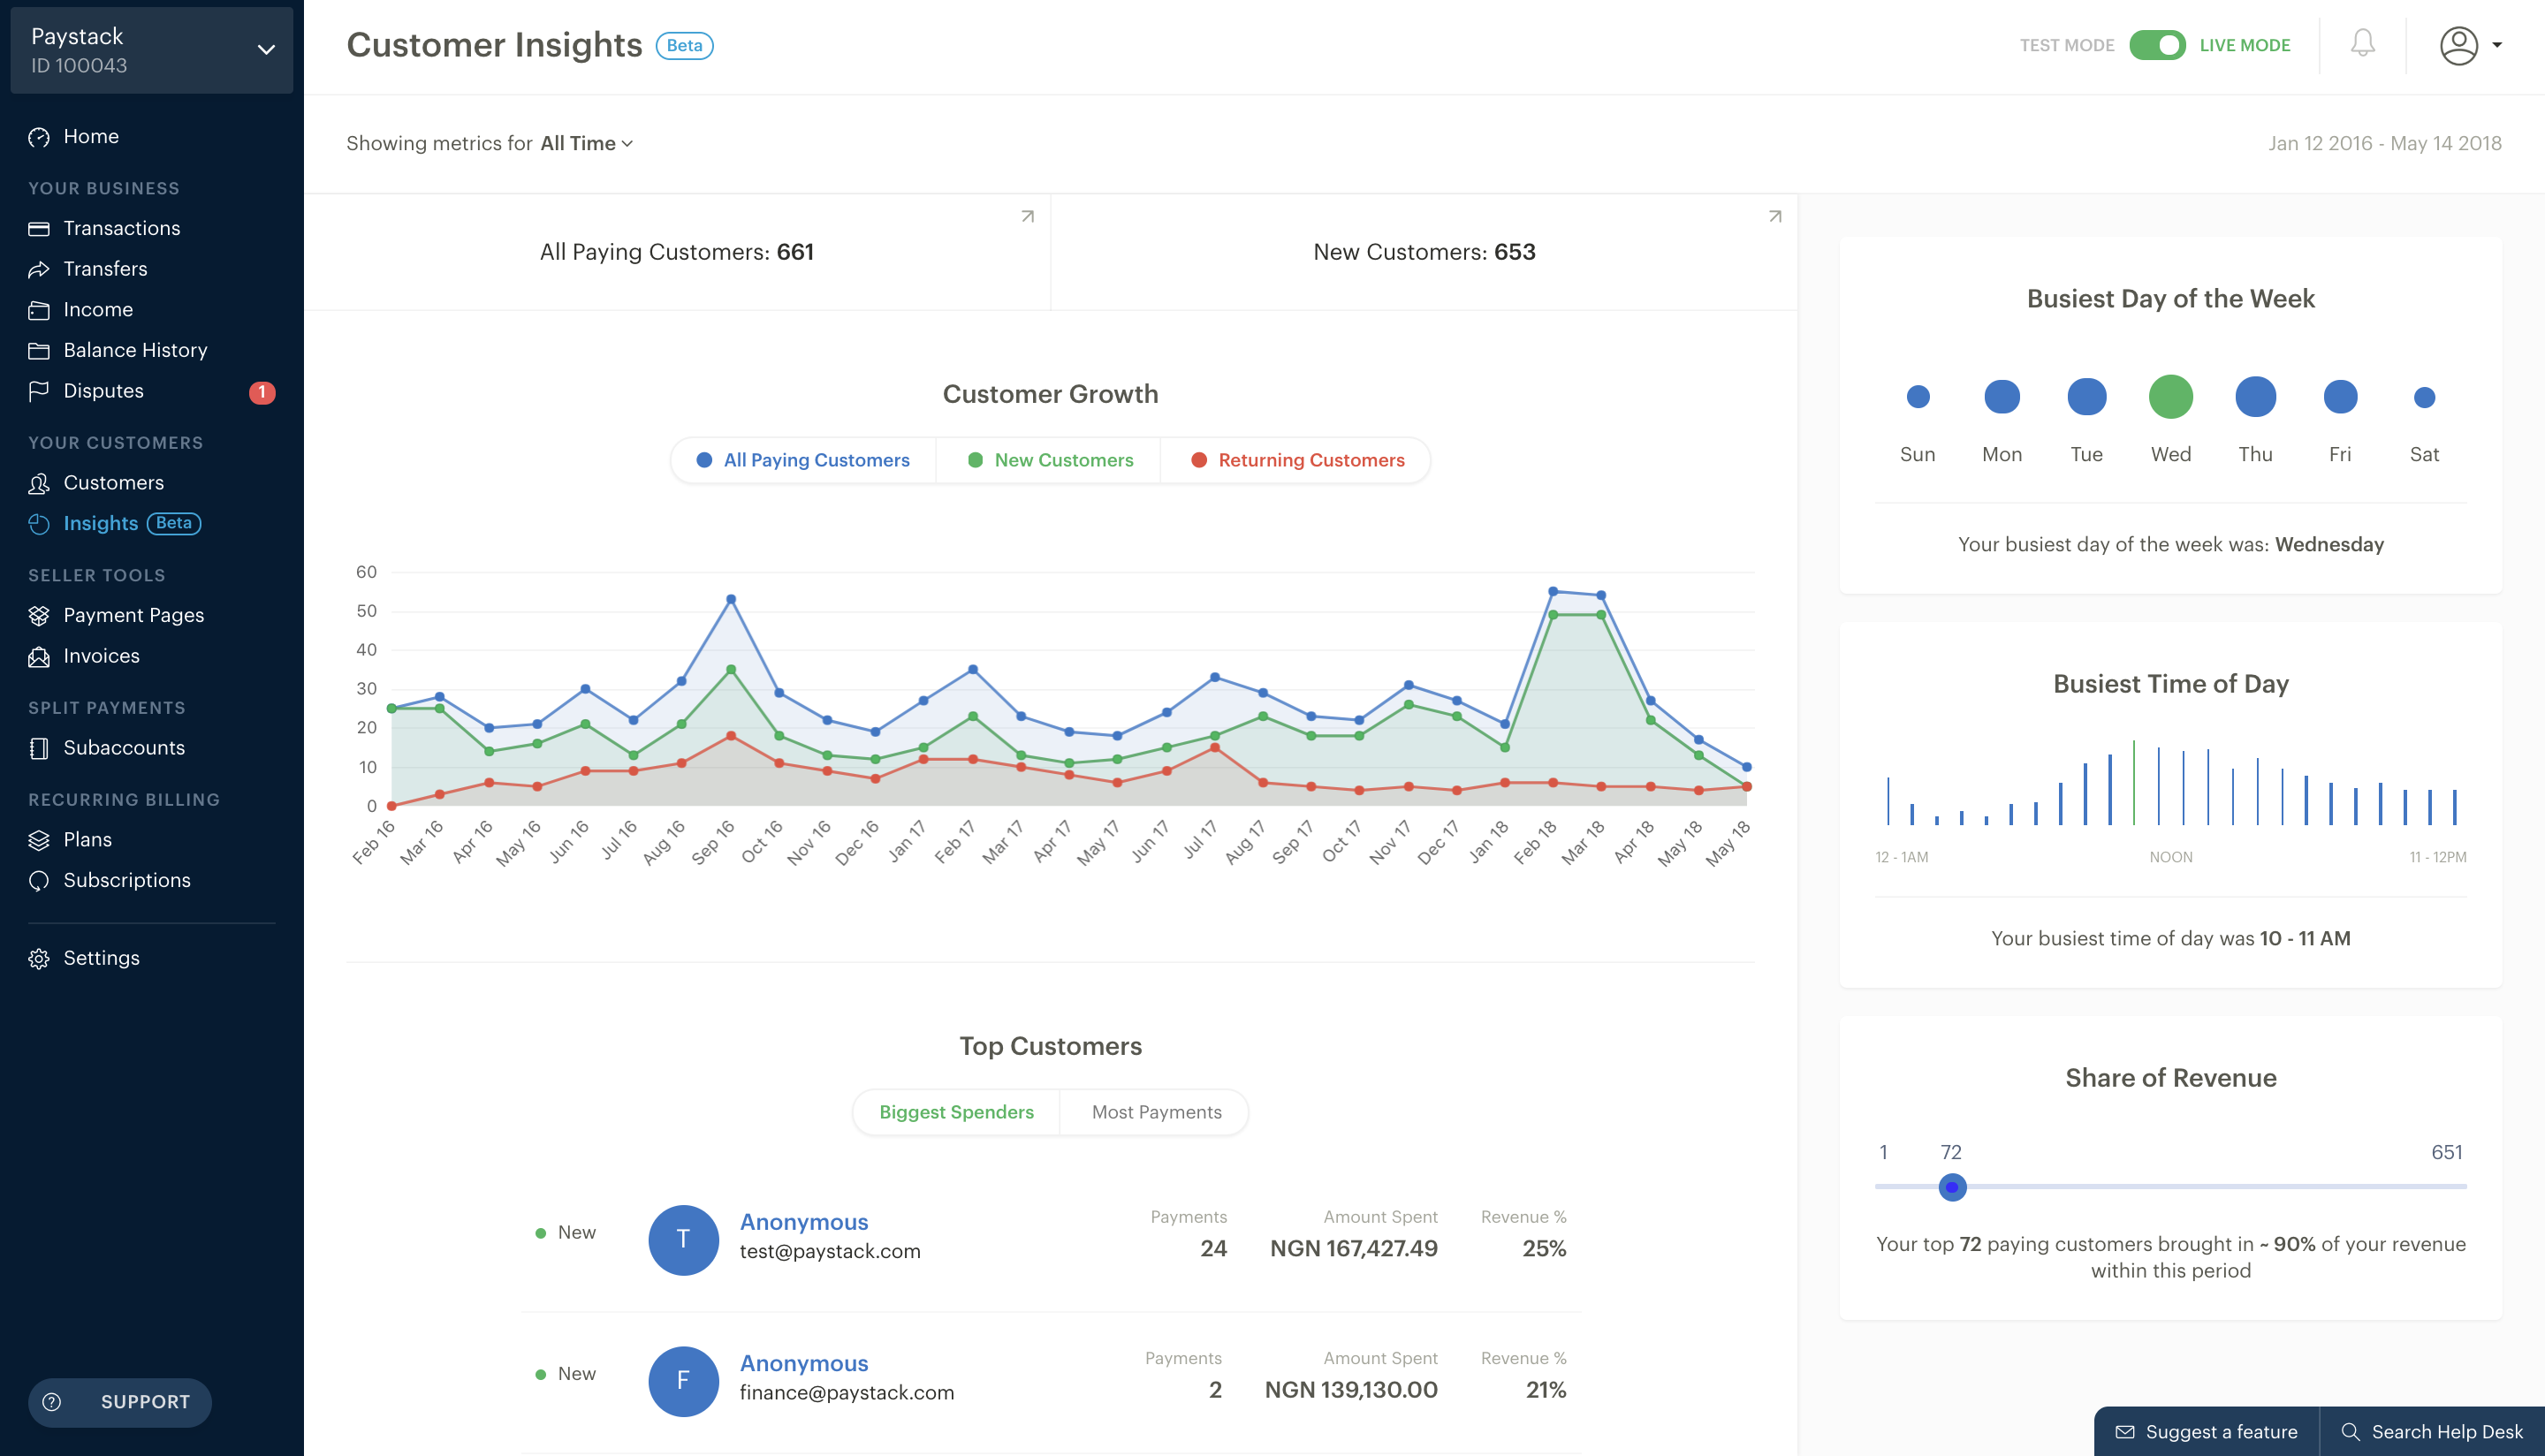2545x1456 pixels.
Task: Click the Disputes flag icon
Action: 39,391
